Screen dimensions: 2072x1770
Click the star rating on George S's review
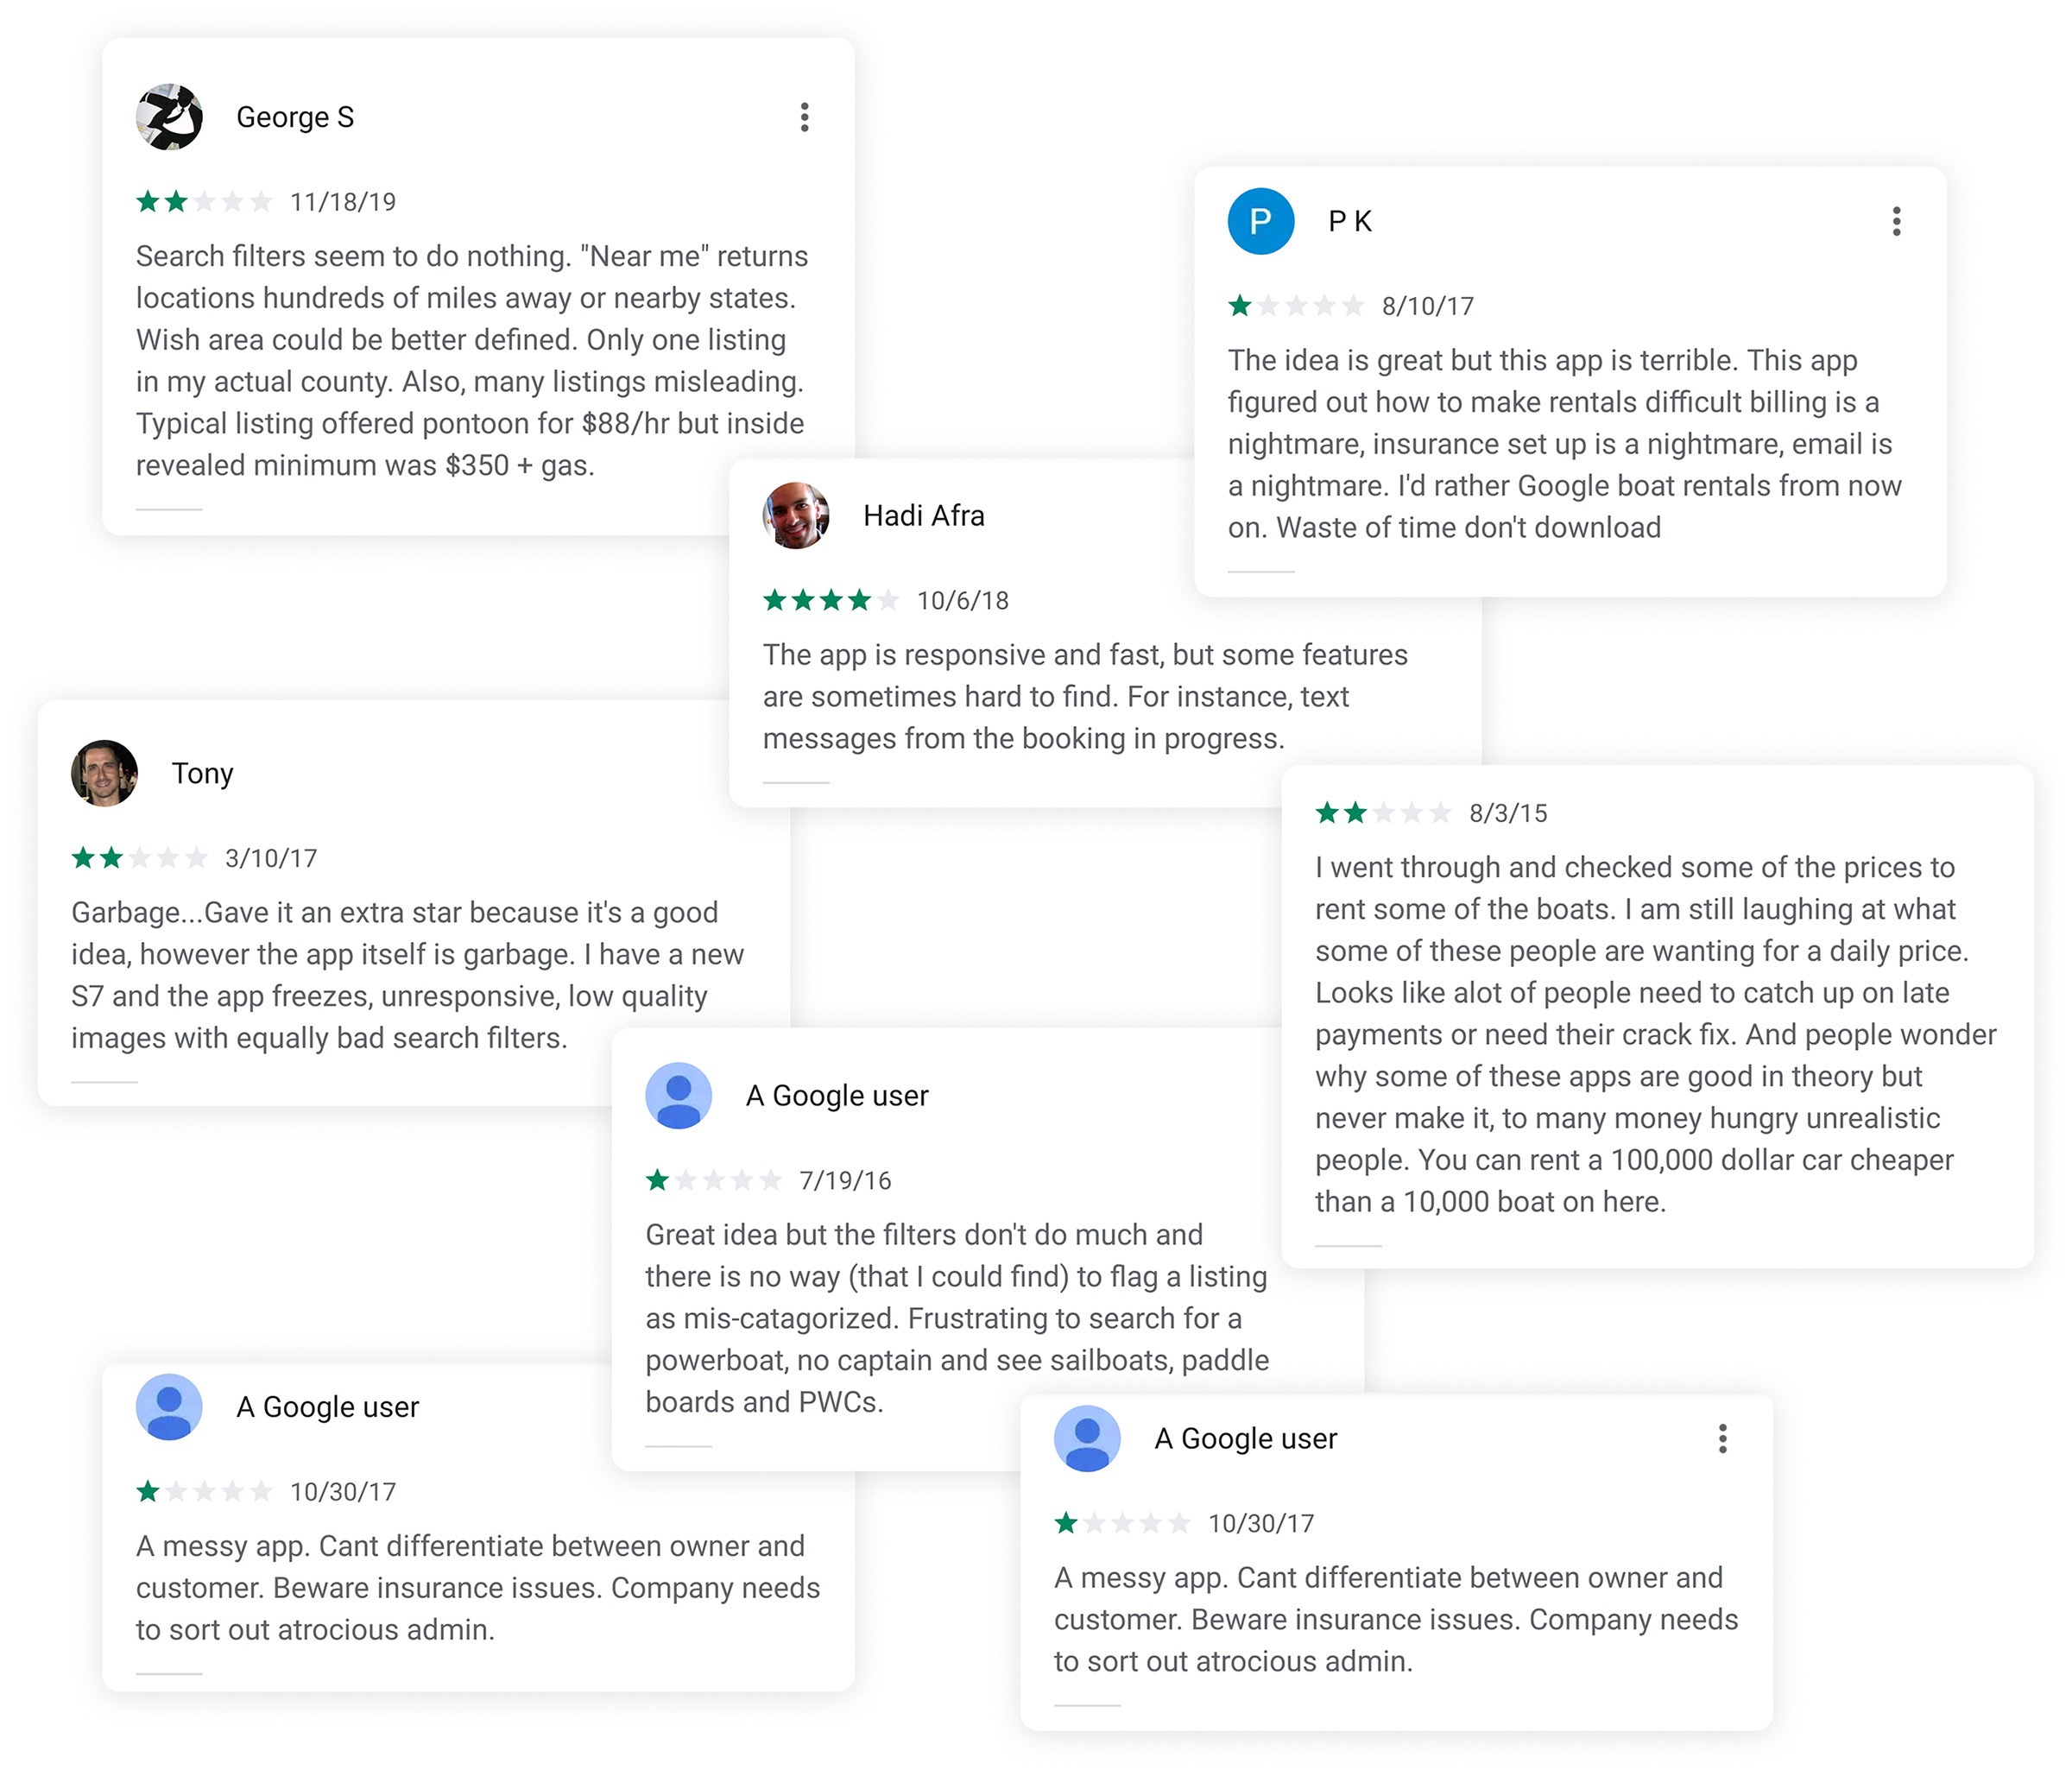click(x=204, y=202)
